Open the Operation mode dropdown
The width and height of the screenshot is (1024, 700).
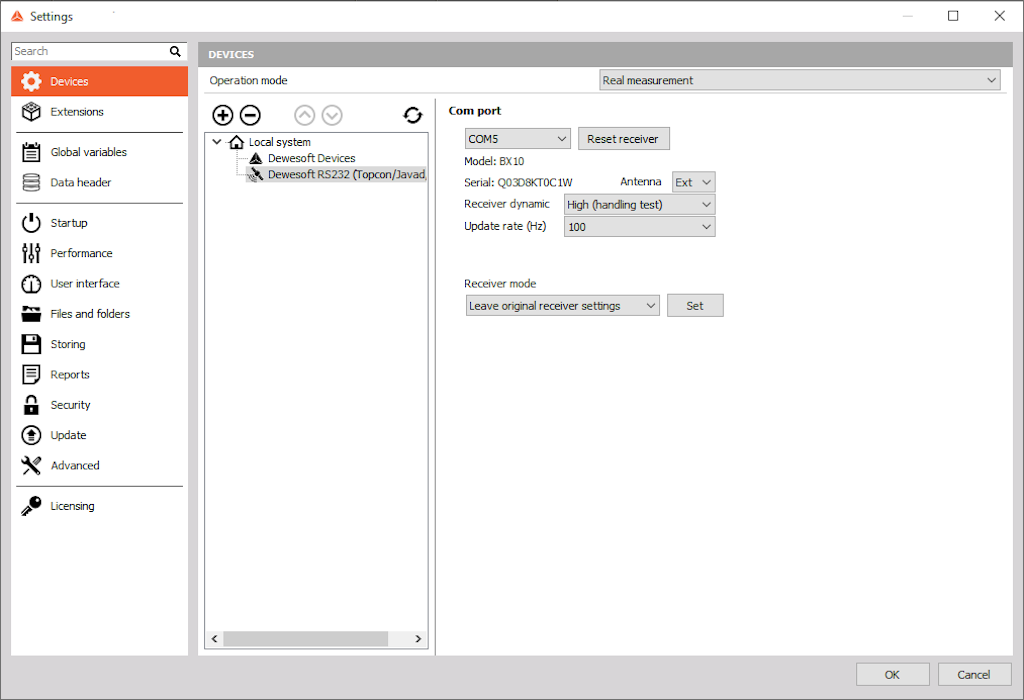pos(799,80)
